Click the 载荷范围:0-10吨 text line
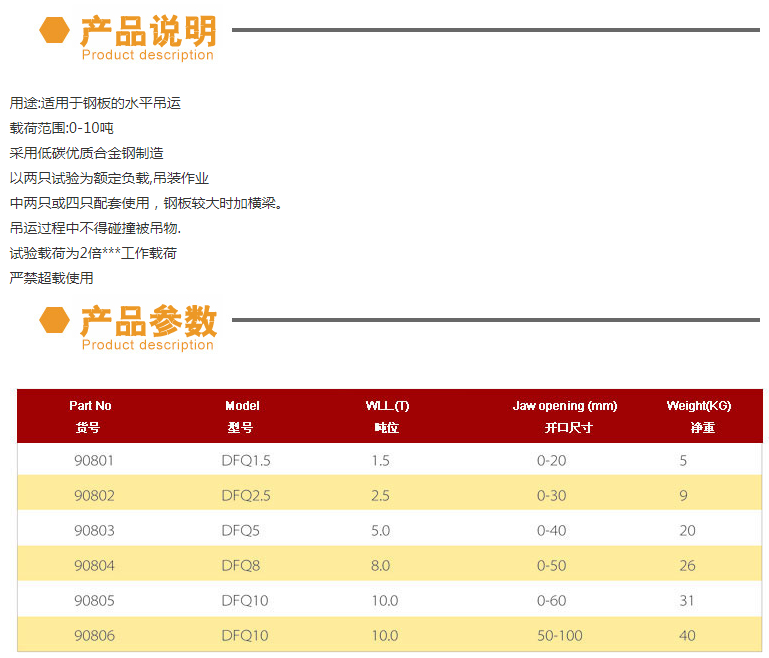The height and width of the screenshot is (658, 769). tap(62, 128)
